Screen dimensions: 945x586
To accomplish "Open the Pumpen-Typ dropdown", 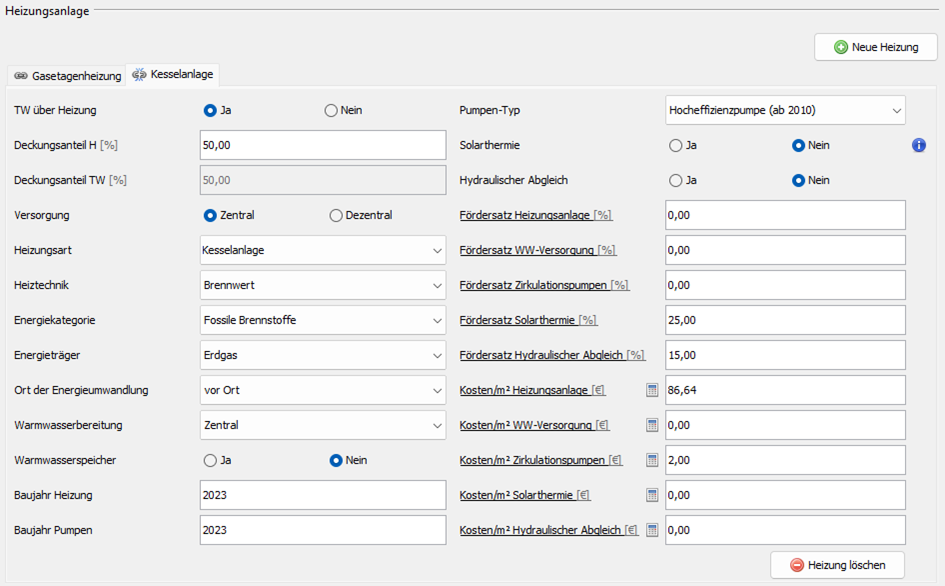I will pyautogui.click(x=785, y=110).
